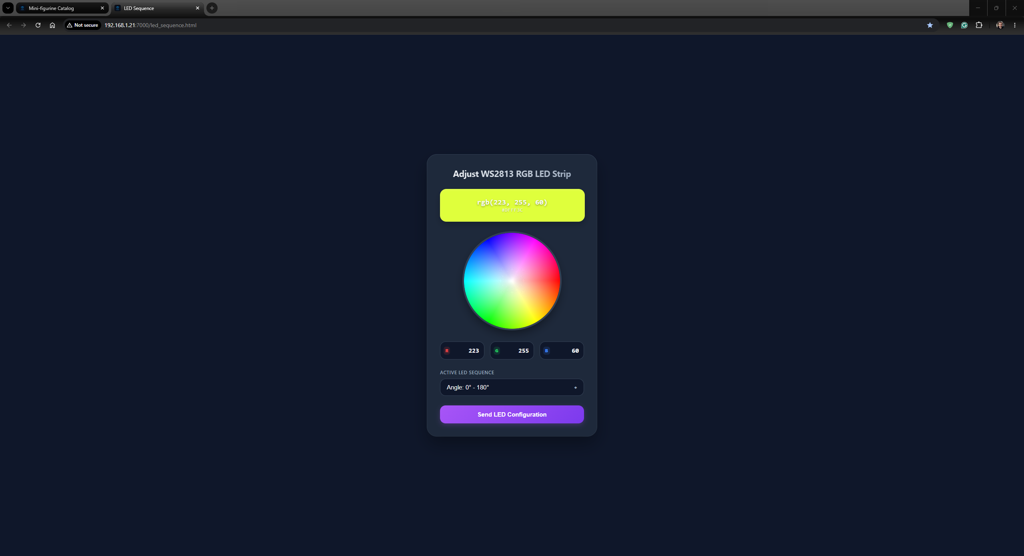This screenshot has width=1024, height=556.
Task: Minimize the browser window
Action: [x=978, y=8]
